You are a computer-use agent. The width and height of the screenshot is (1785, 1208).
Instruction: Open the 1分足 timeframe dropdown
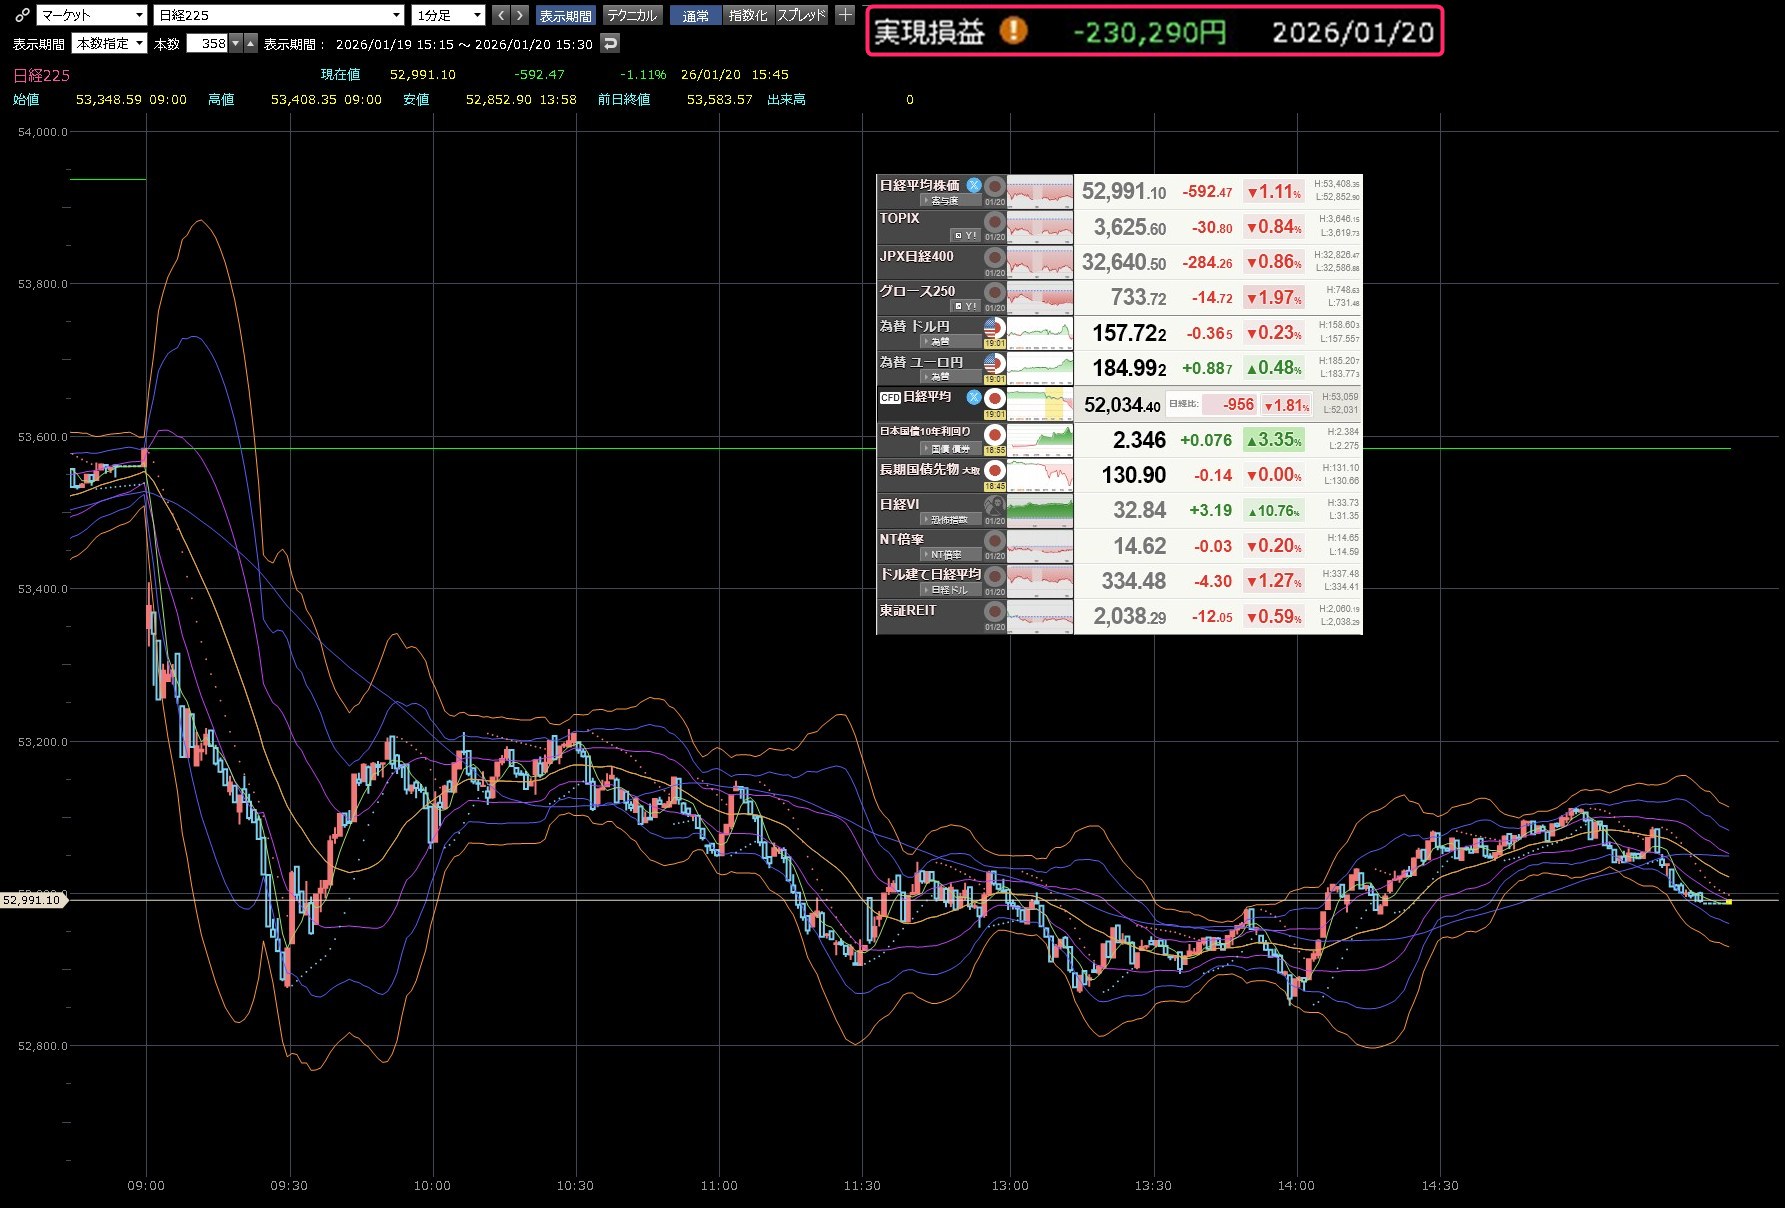pyautogui.click(x=449, y=15)
